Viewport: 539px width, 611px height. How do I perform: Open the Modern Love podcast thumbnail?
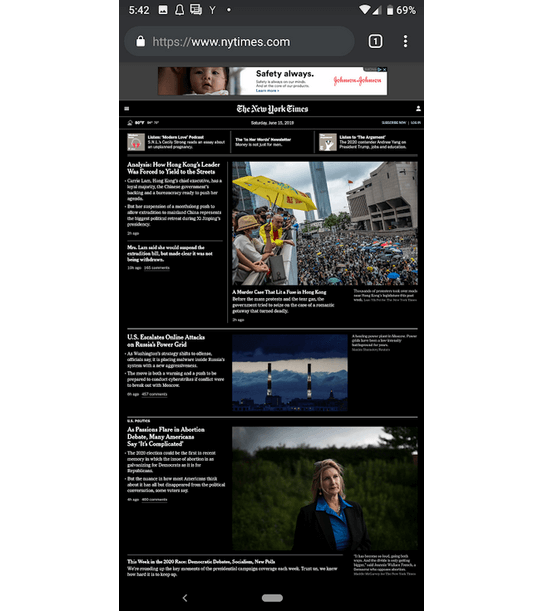click(x=136, y=142)
